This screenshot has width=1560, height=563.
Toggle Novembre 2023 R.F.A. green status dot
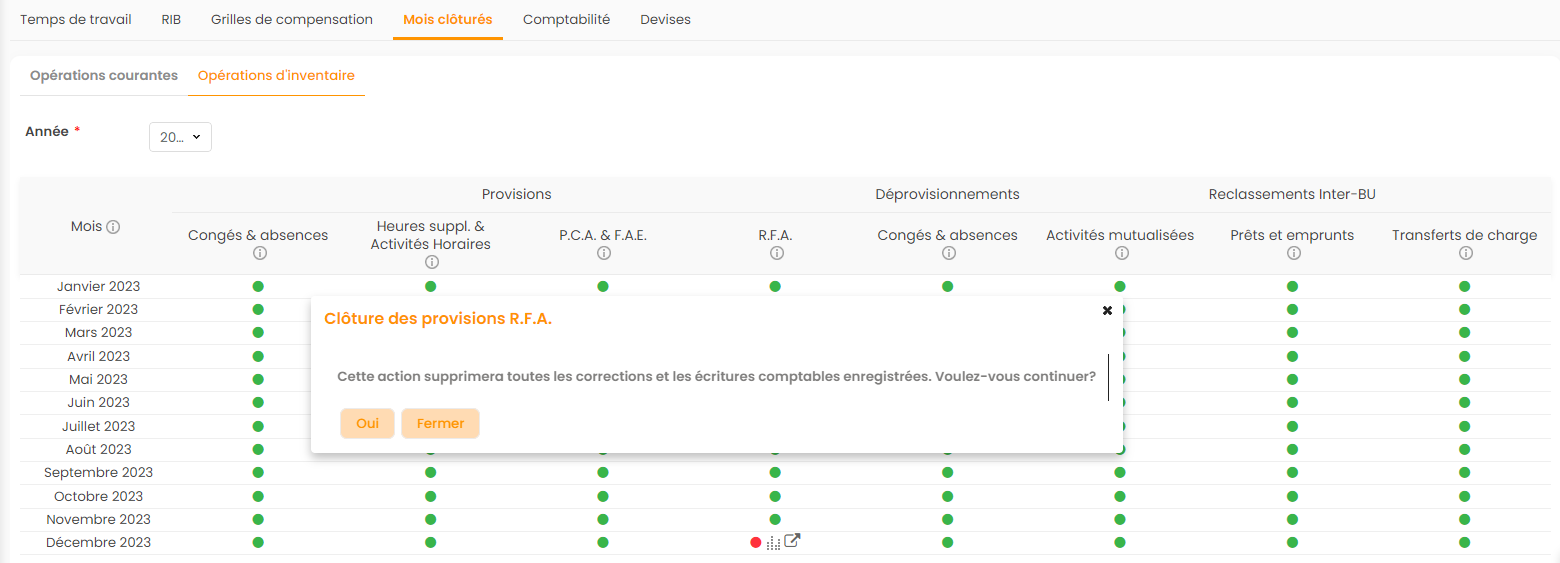coord(775,519)
